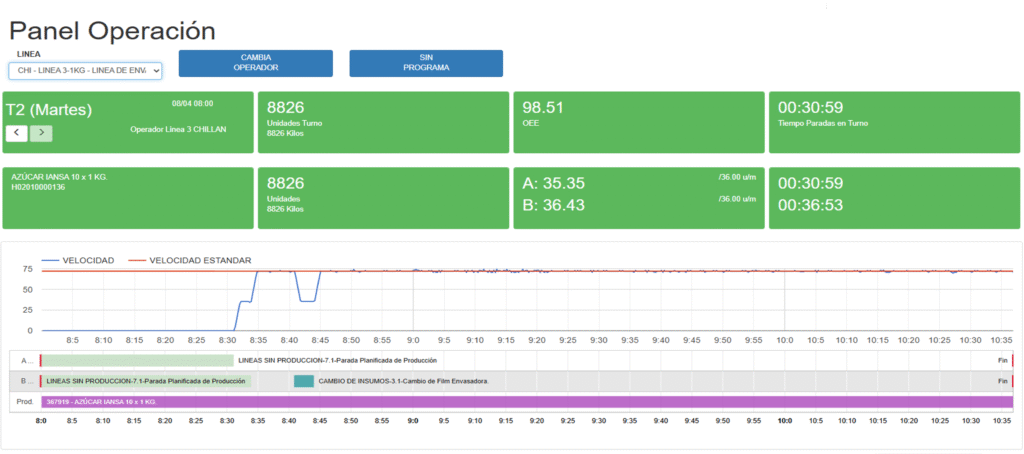
Task: Click red Fin marker in row B
Action: [1012, 381]
